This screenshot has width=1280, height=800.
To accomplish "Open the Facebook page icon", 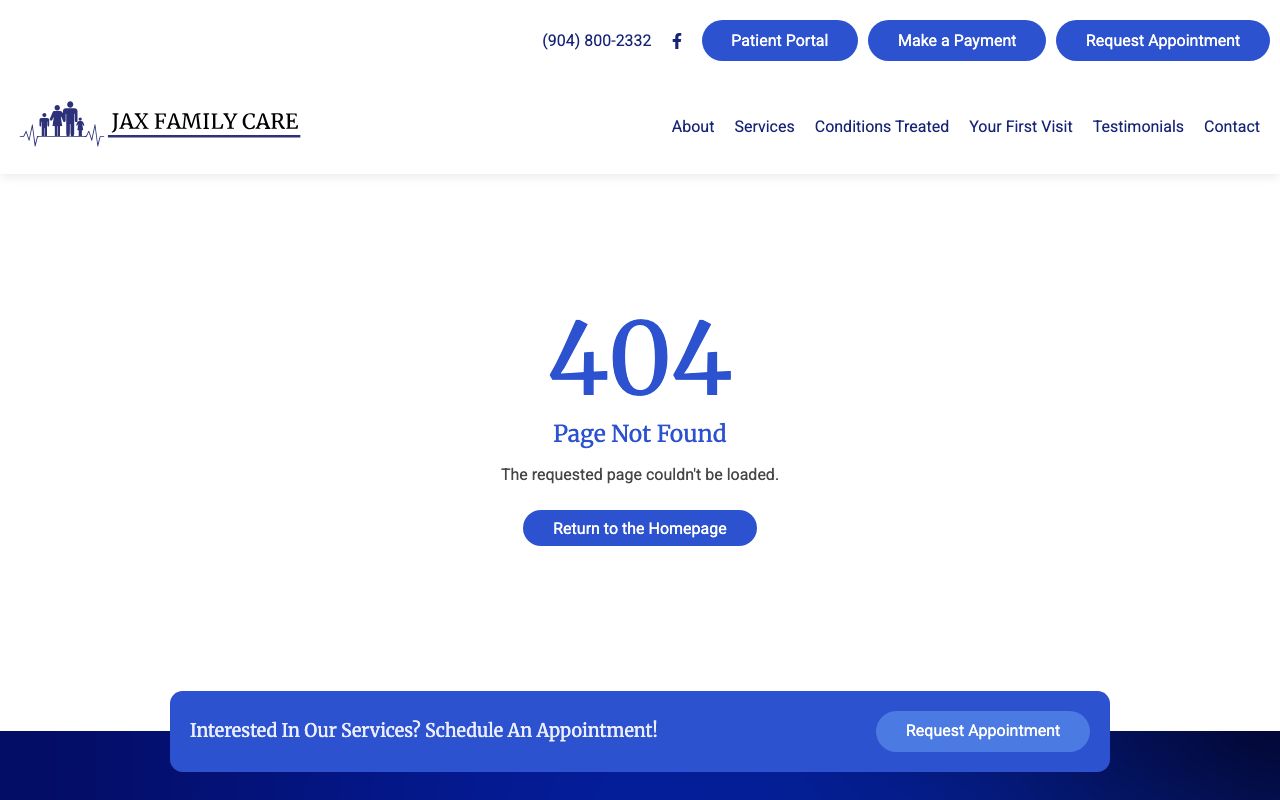I will tap(677, 41).
